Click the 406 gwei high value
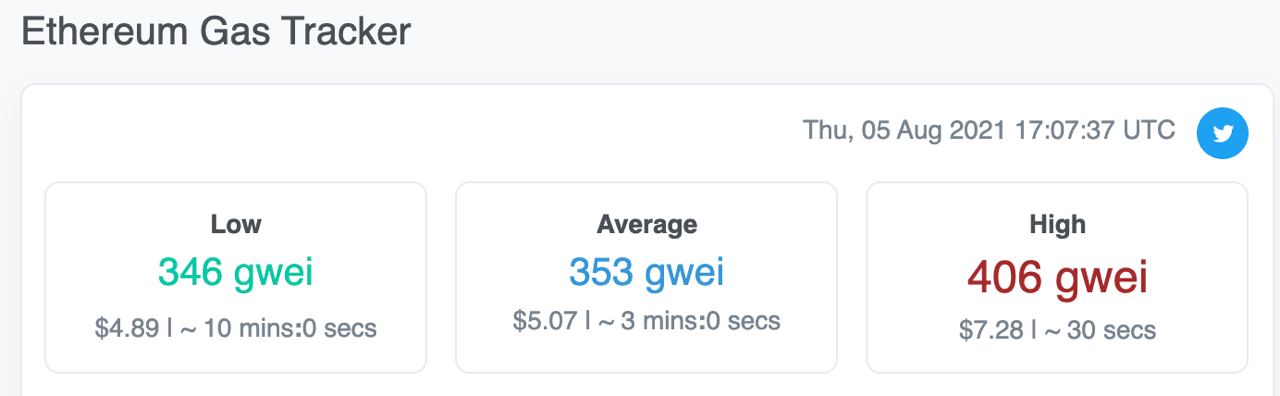 [1057, 276]
